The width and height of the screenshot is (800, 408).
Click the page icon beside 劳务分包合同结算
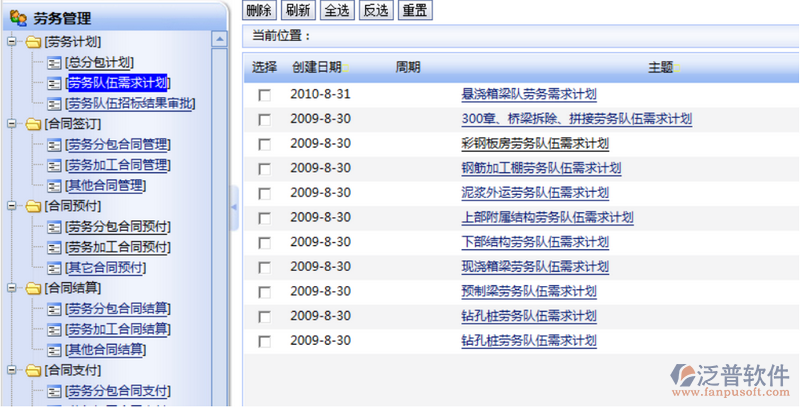click(x=54, y=310)
